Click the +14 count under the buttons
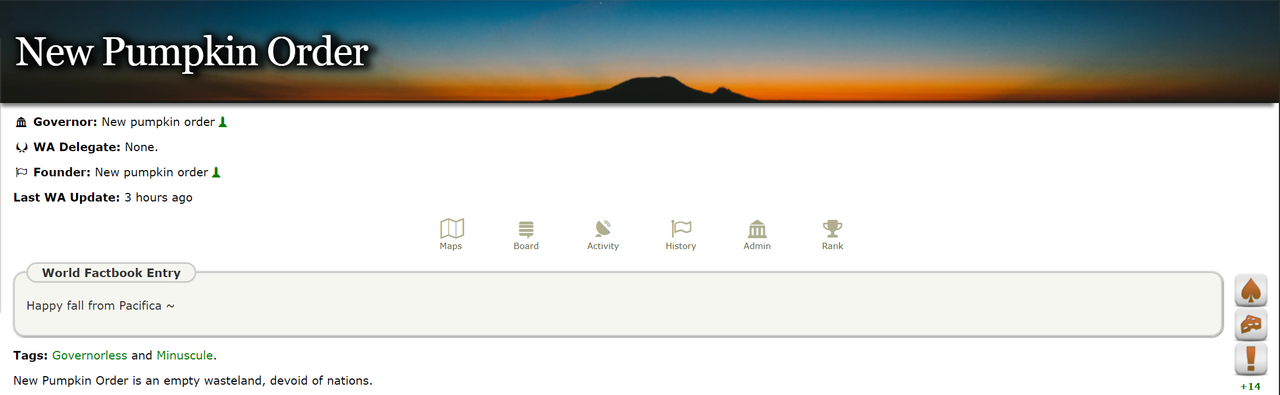Screen dimensions: 1280x395 coord(1250,386)
